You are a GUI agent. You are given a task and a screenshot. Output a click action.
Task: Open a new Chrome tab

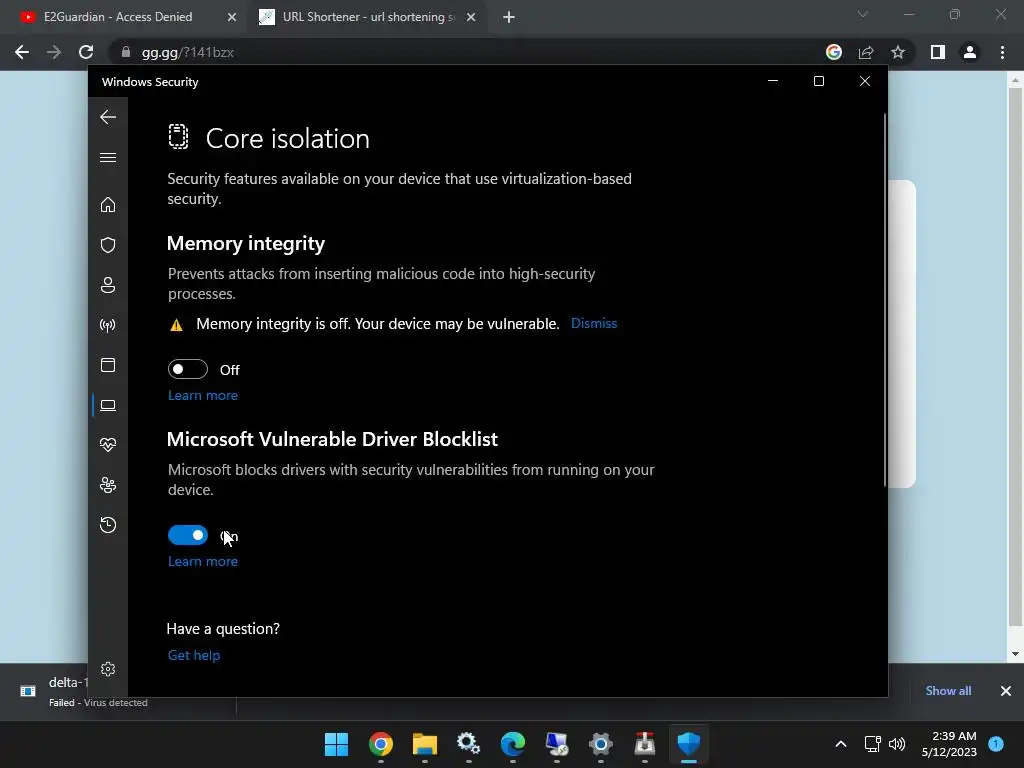(509, 17)
